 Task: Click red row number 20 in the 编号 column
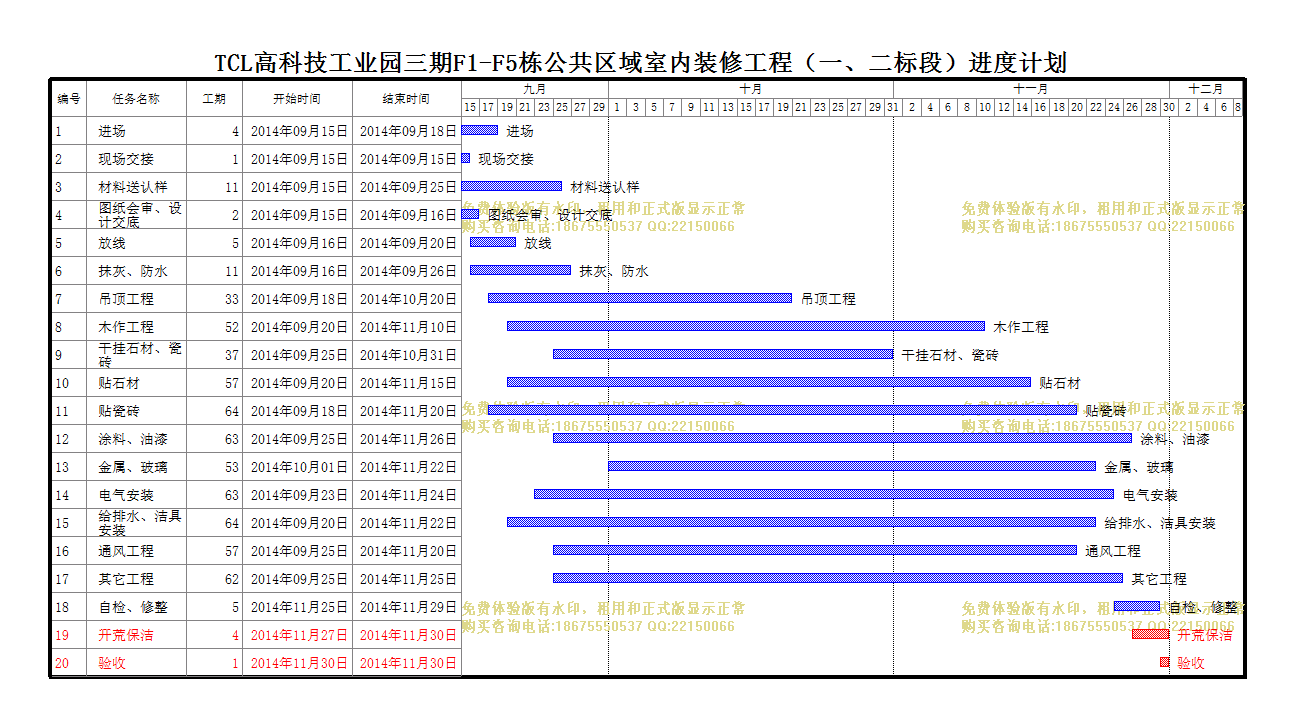click(x=62, y=663)
